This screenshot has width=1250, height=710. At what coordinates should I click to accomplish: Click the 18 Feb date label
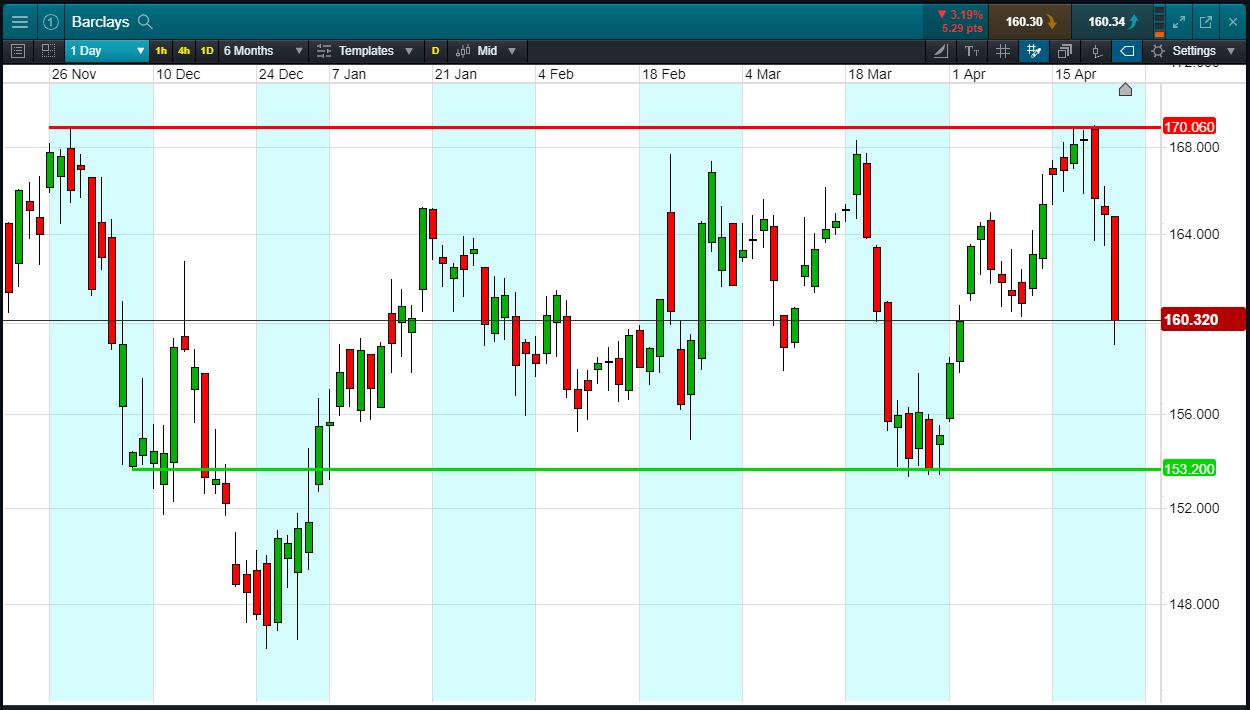point(664,74)
